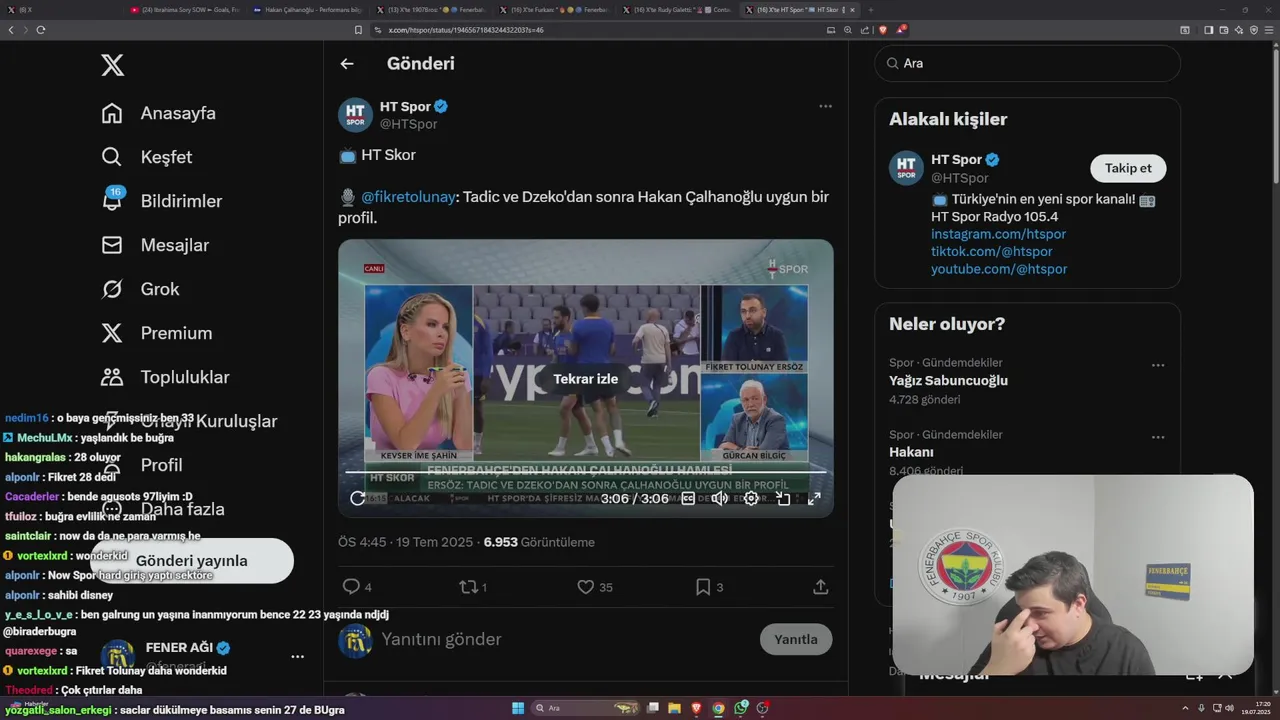Switch to Hakan Çalhanoğlu Performans tab
1280x720 pixels.
click(308, 9)
